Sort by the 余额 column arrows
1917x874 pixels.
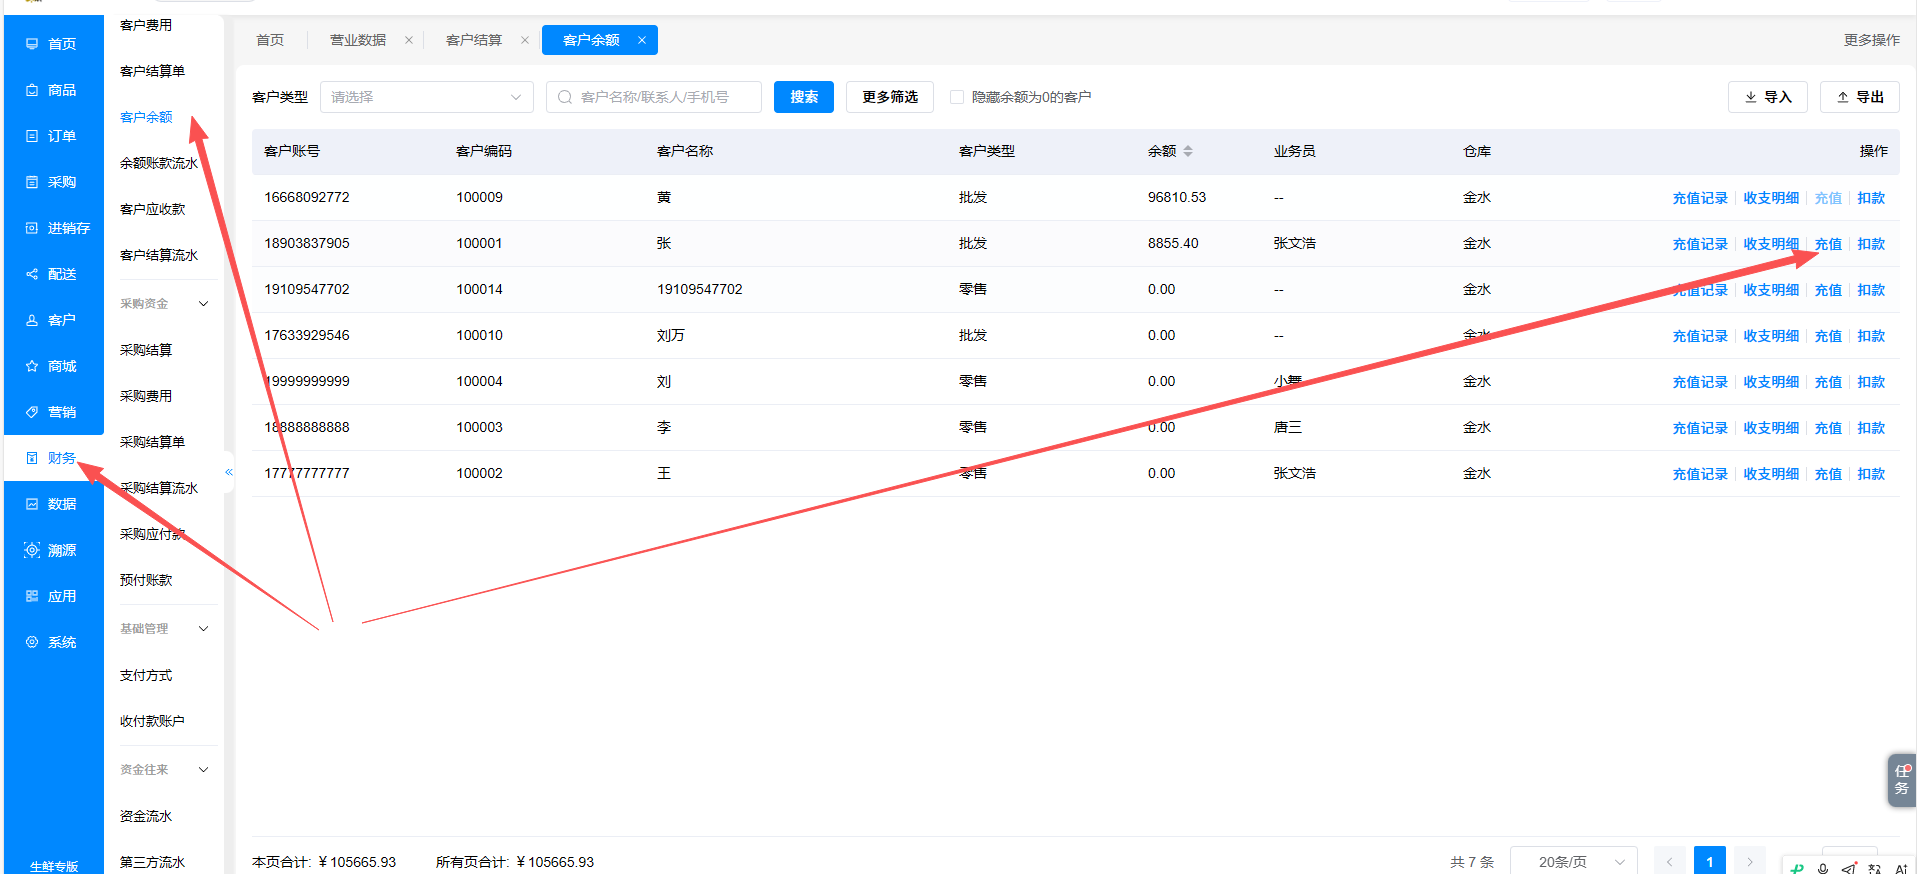coord(1188,151)
